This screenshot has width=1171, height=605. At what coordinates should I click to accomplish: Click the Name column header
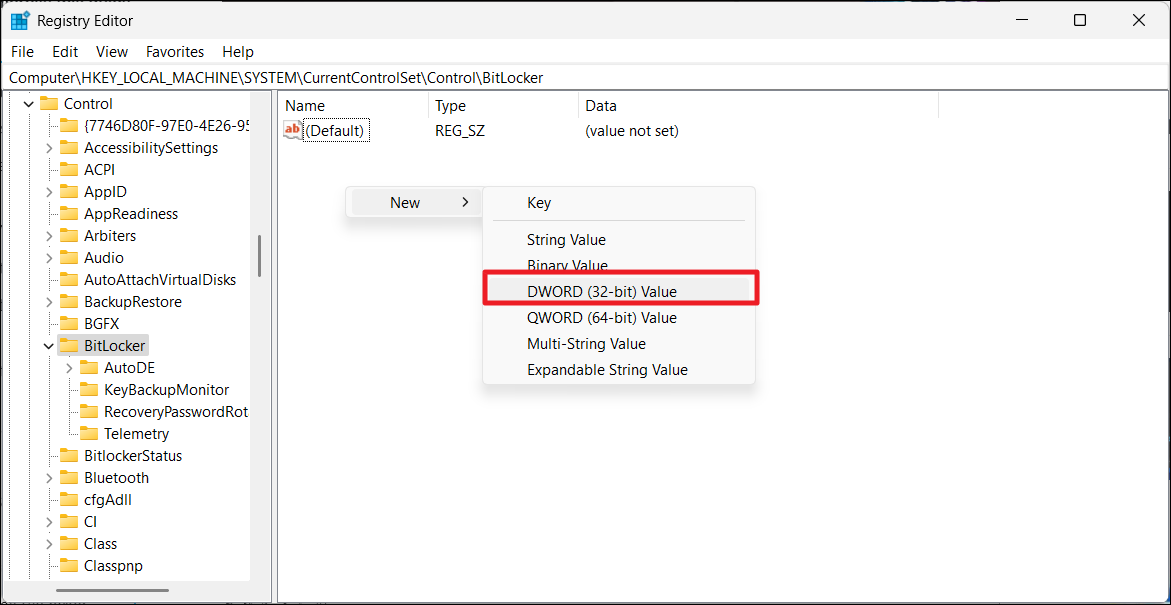pyautogui.click(x=353, y=106)
